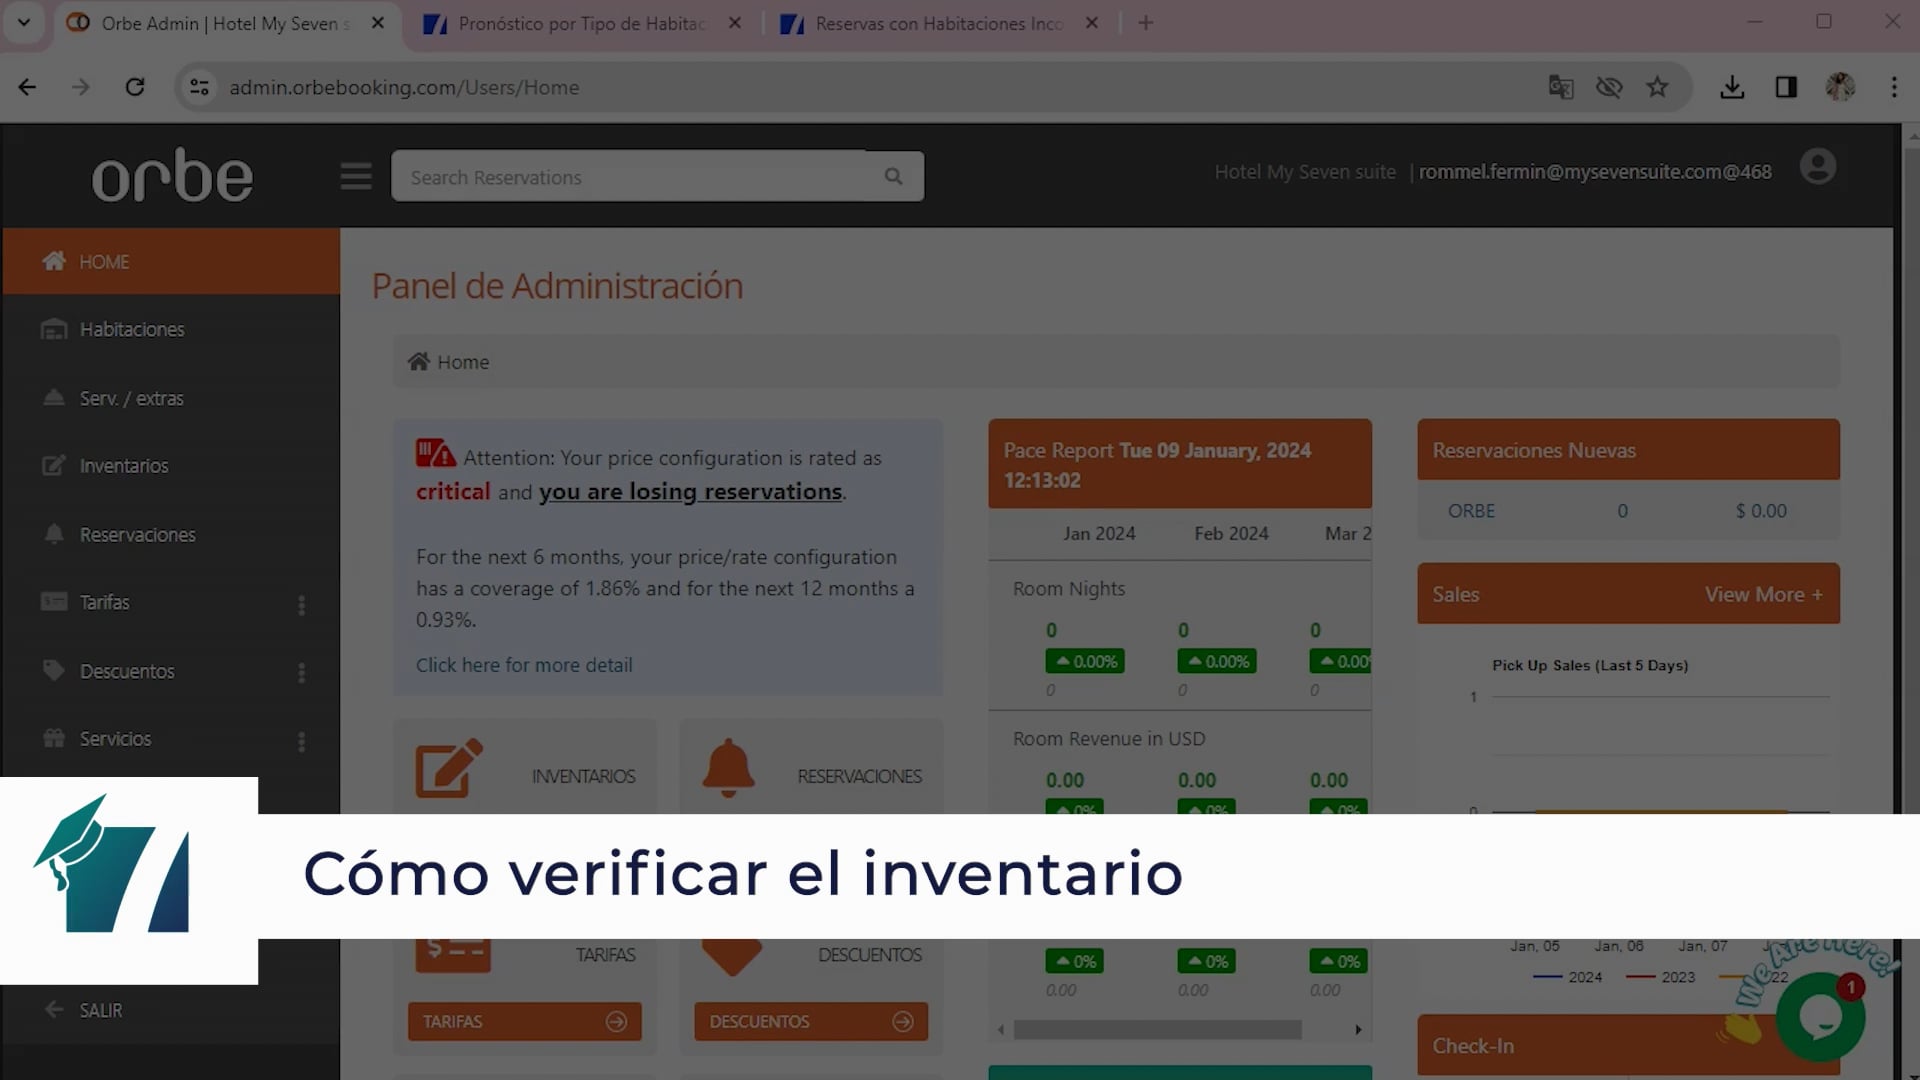Go back to previous page
Viewport: 1920px width, 1080px height.
pos(27,88)
